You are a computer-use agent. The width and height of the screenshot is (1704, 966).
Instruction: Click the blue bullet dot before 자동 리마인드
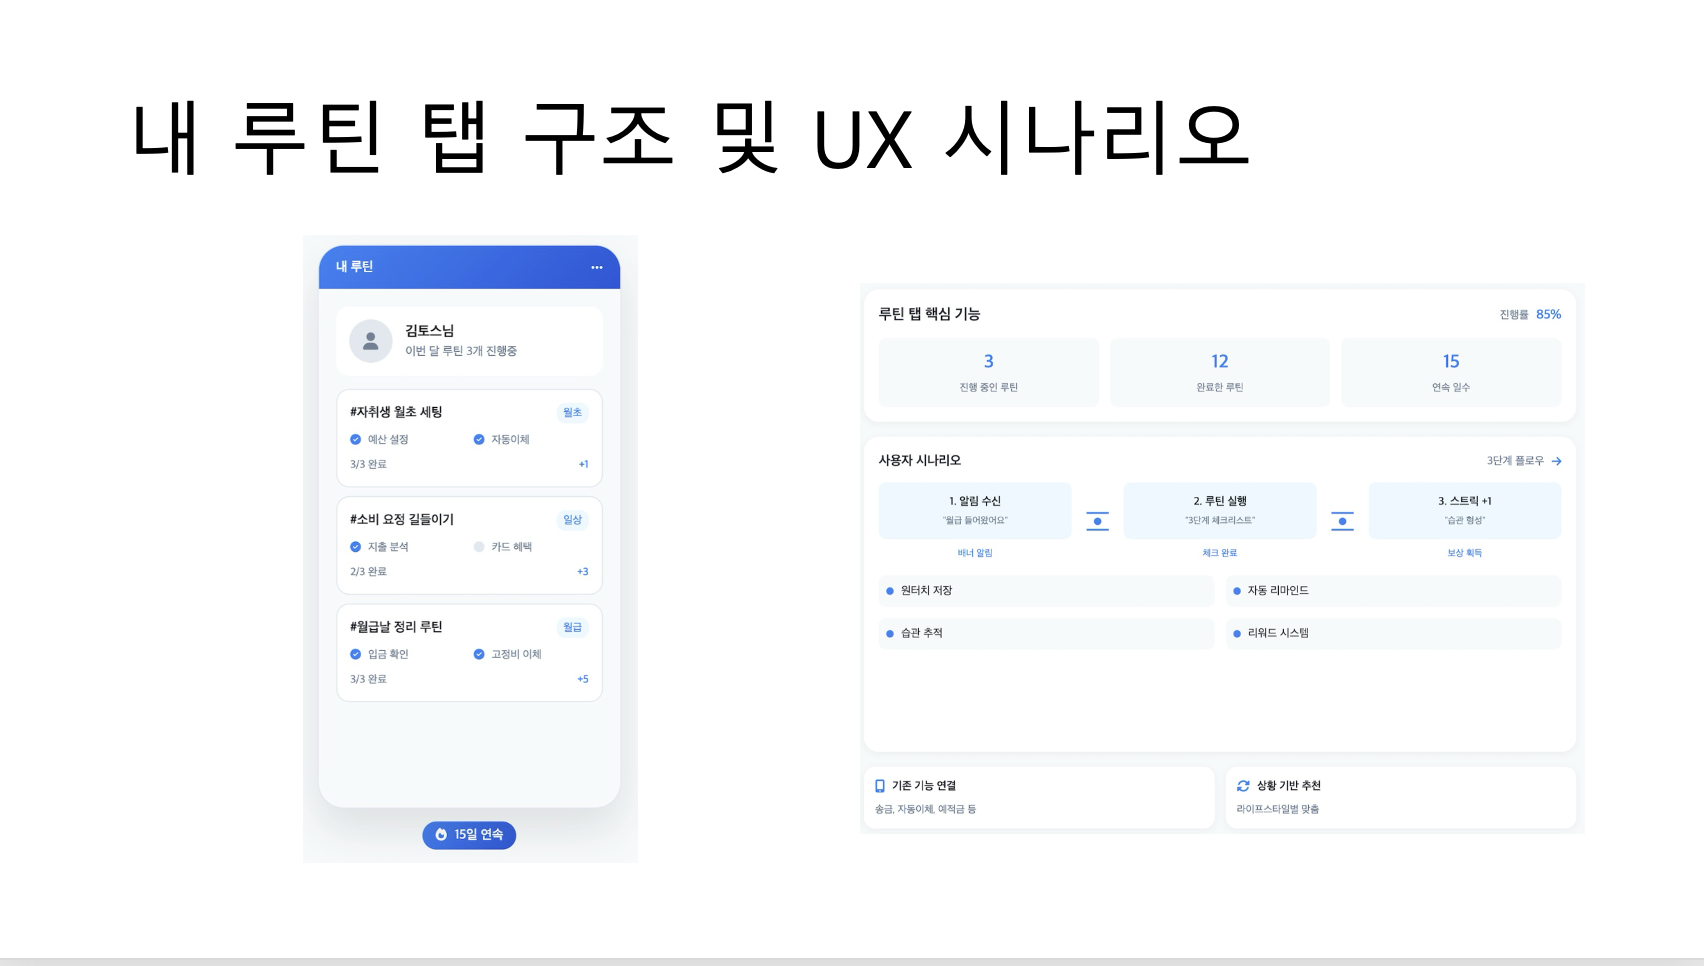pos(1237,591)
